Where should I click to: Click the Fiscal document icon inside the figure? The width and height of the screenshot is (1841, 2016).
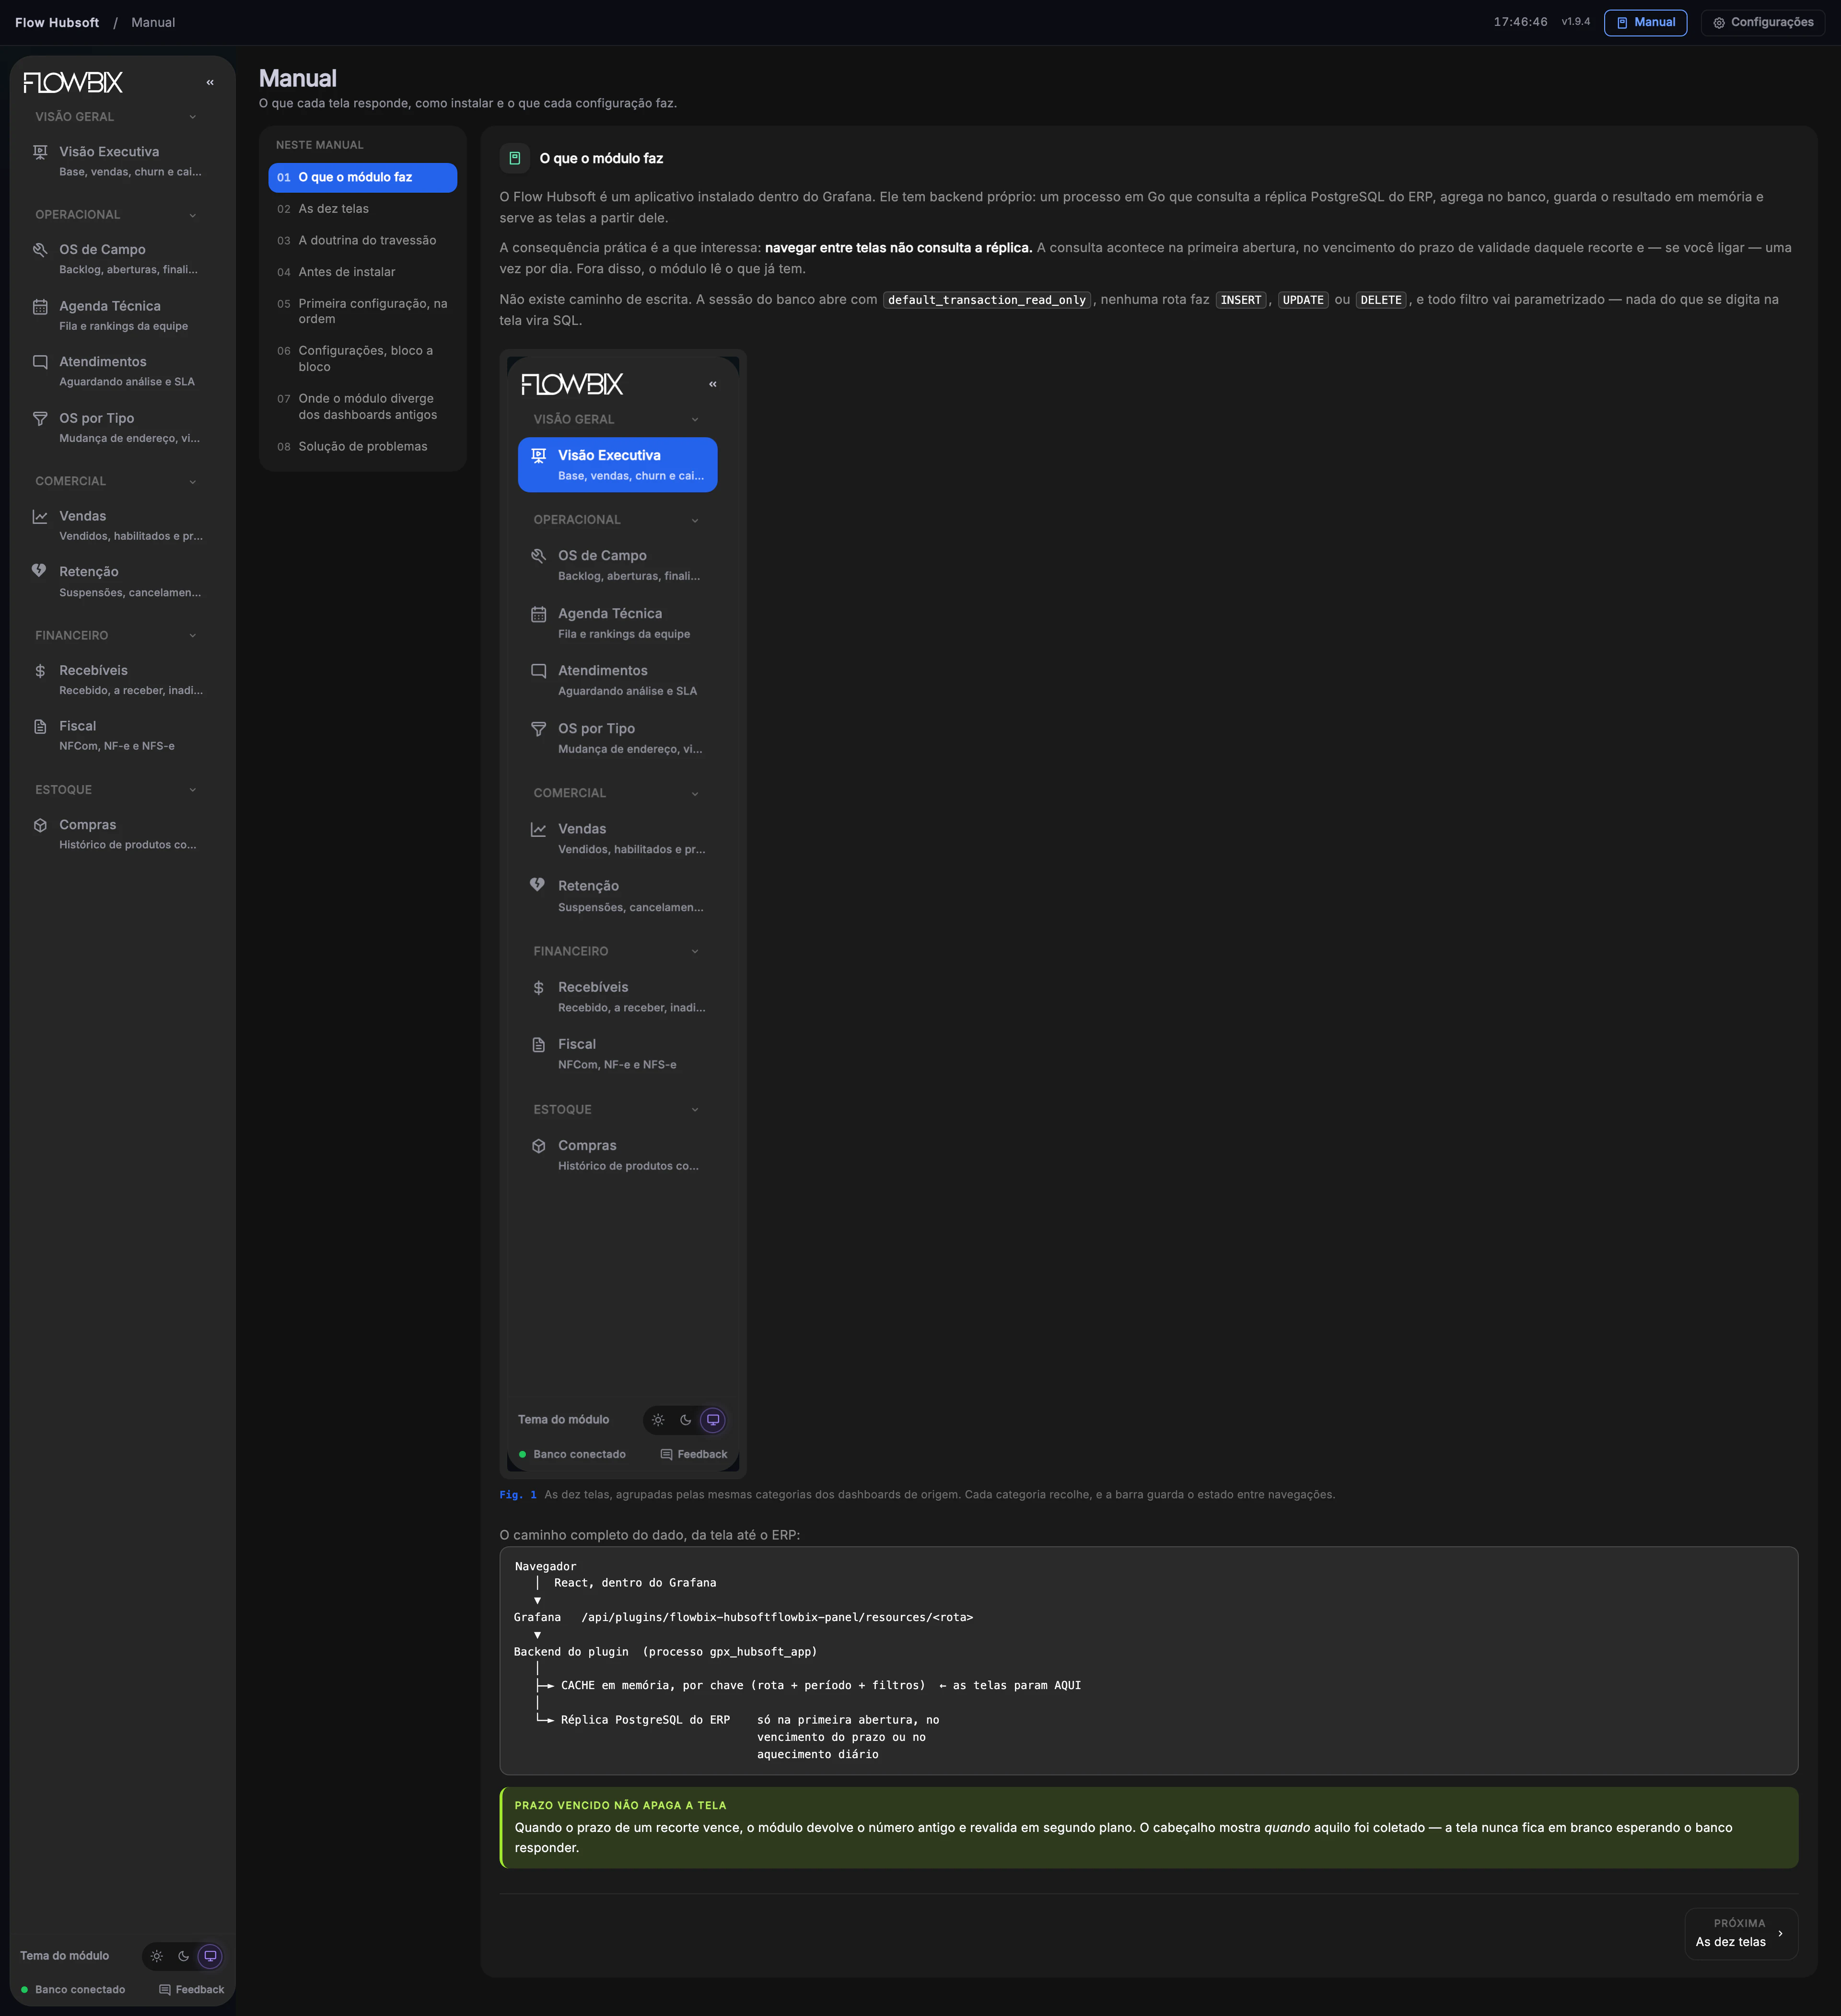(538, 1045)
